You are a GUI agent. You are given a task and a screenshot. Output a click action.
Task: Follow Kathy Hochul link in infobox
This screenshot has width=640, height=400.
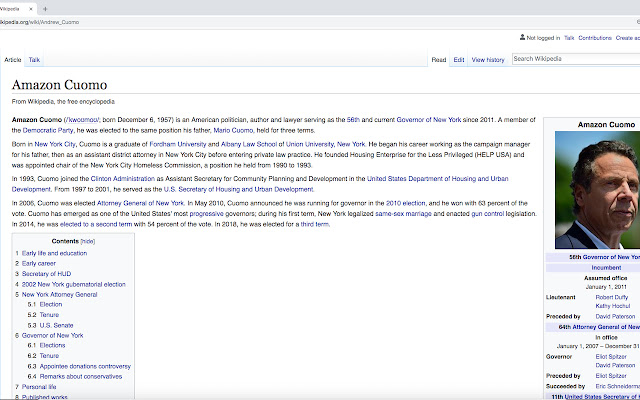click(x=613, y=306)
